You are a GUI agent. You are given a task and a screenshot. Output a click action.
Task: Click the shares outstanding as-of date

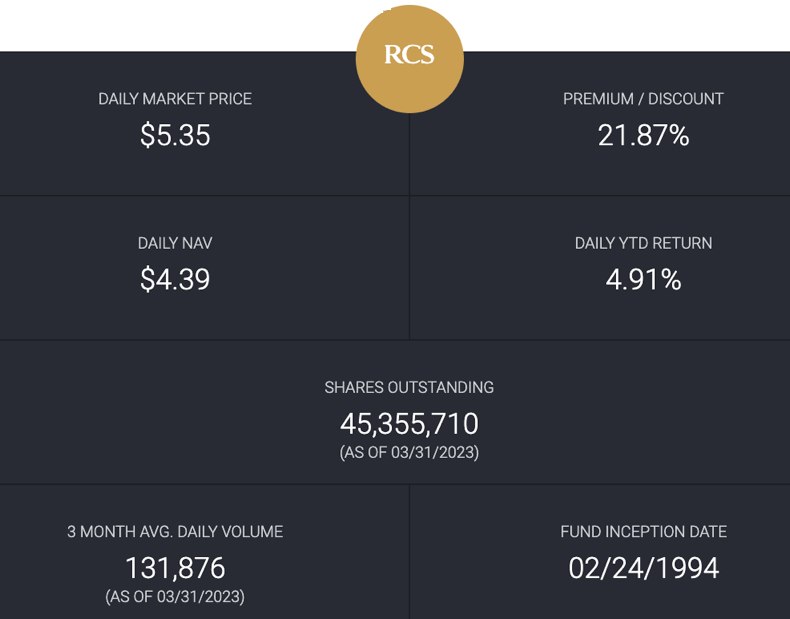pos(409,452)
